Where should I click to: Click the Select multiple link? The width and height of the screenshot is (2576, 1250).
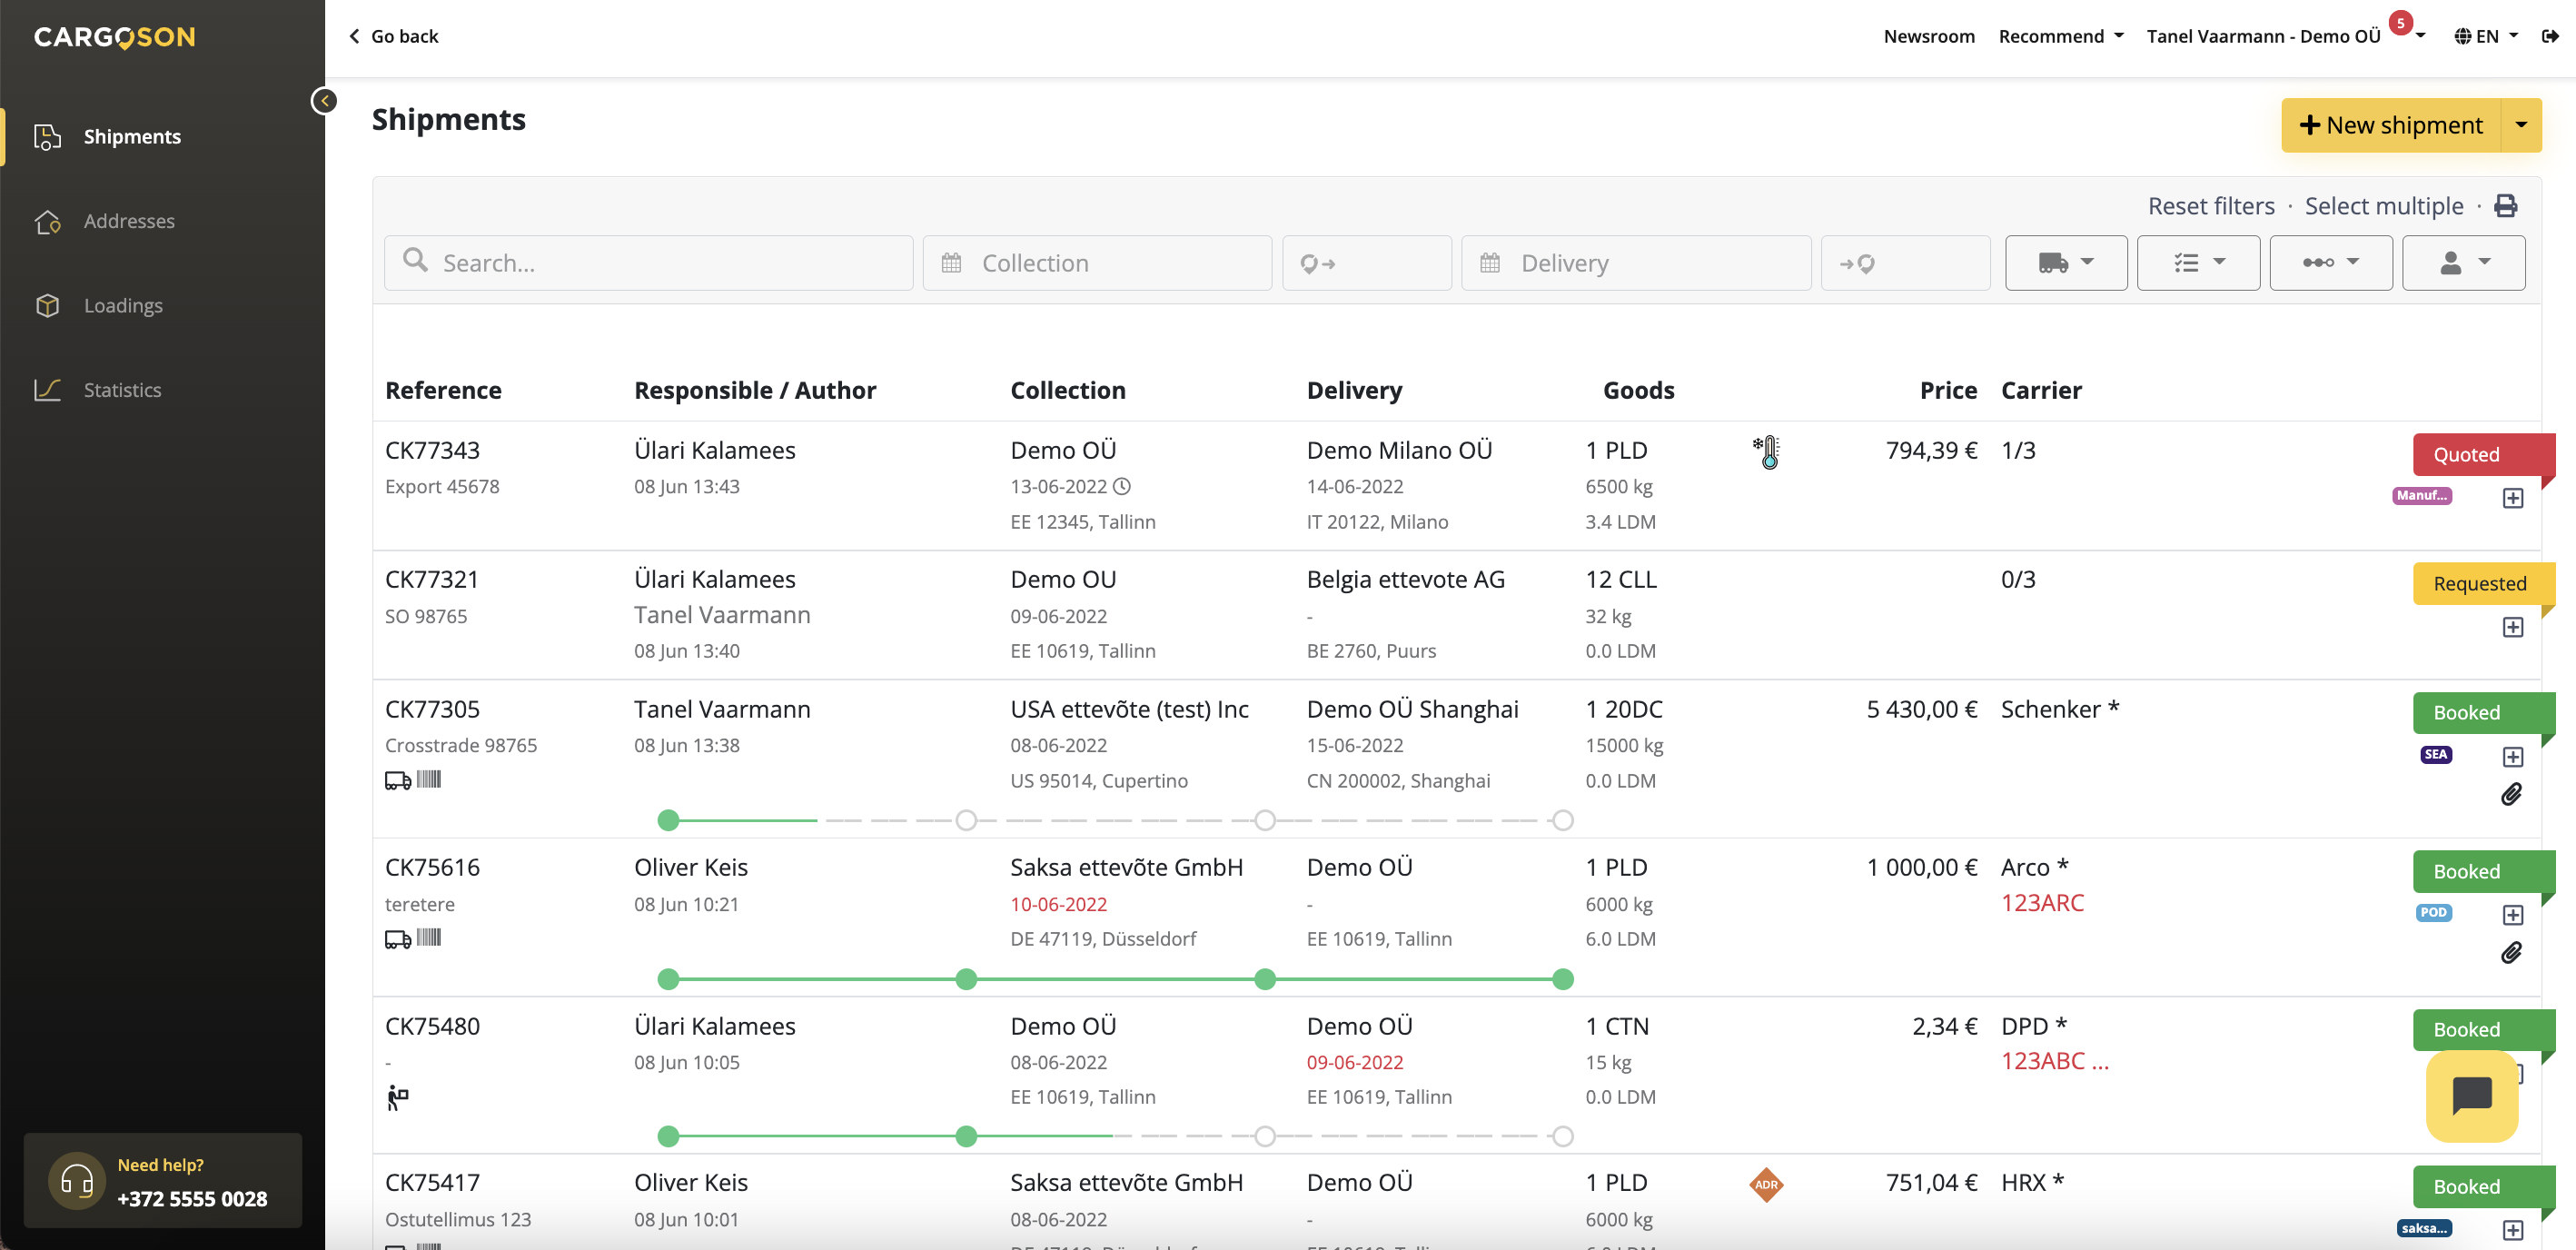pos(2383,206)
